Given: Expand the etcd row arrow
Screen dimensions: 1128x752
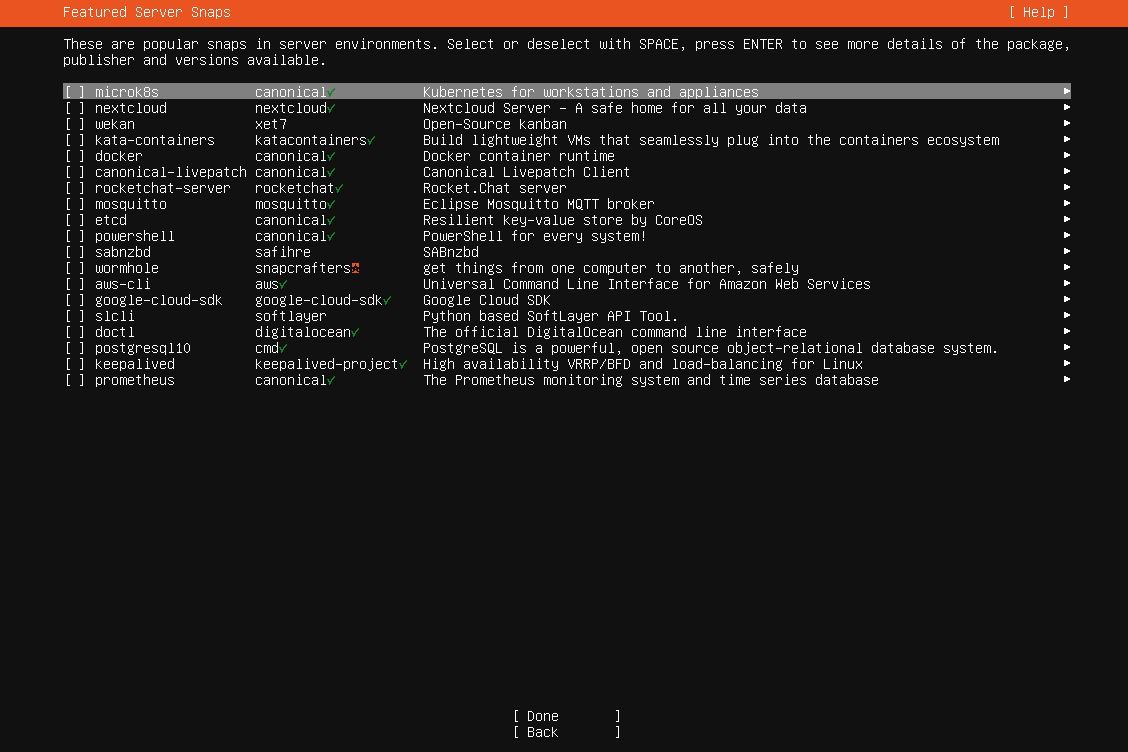Looking at the screenshot, I should (1067, 219).
